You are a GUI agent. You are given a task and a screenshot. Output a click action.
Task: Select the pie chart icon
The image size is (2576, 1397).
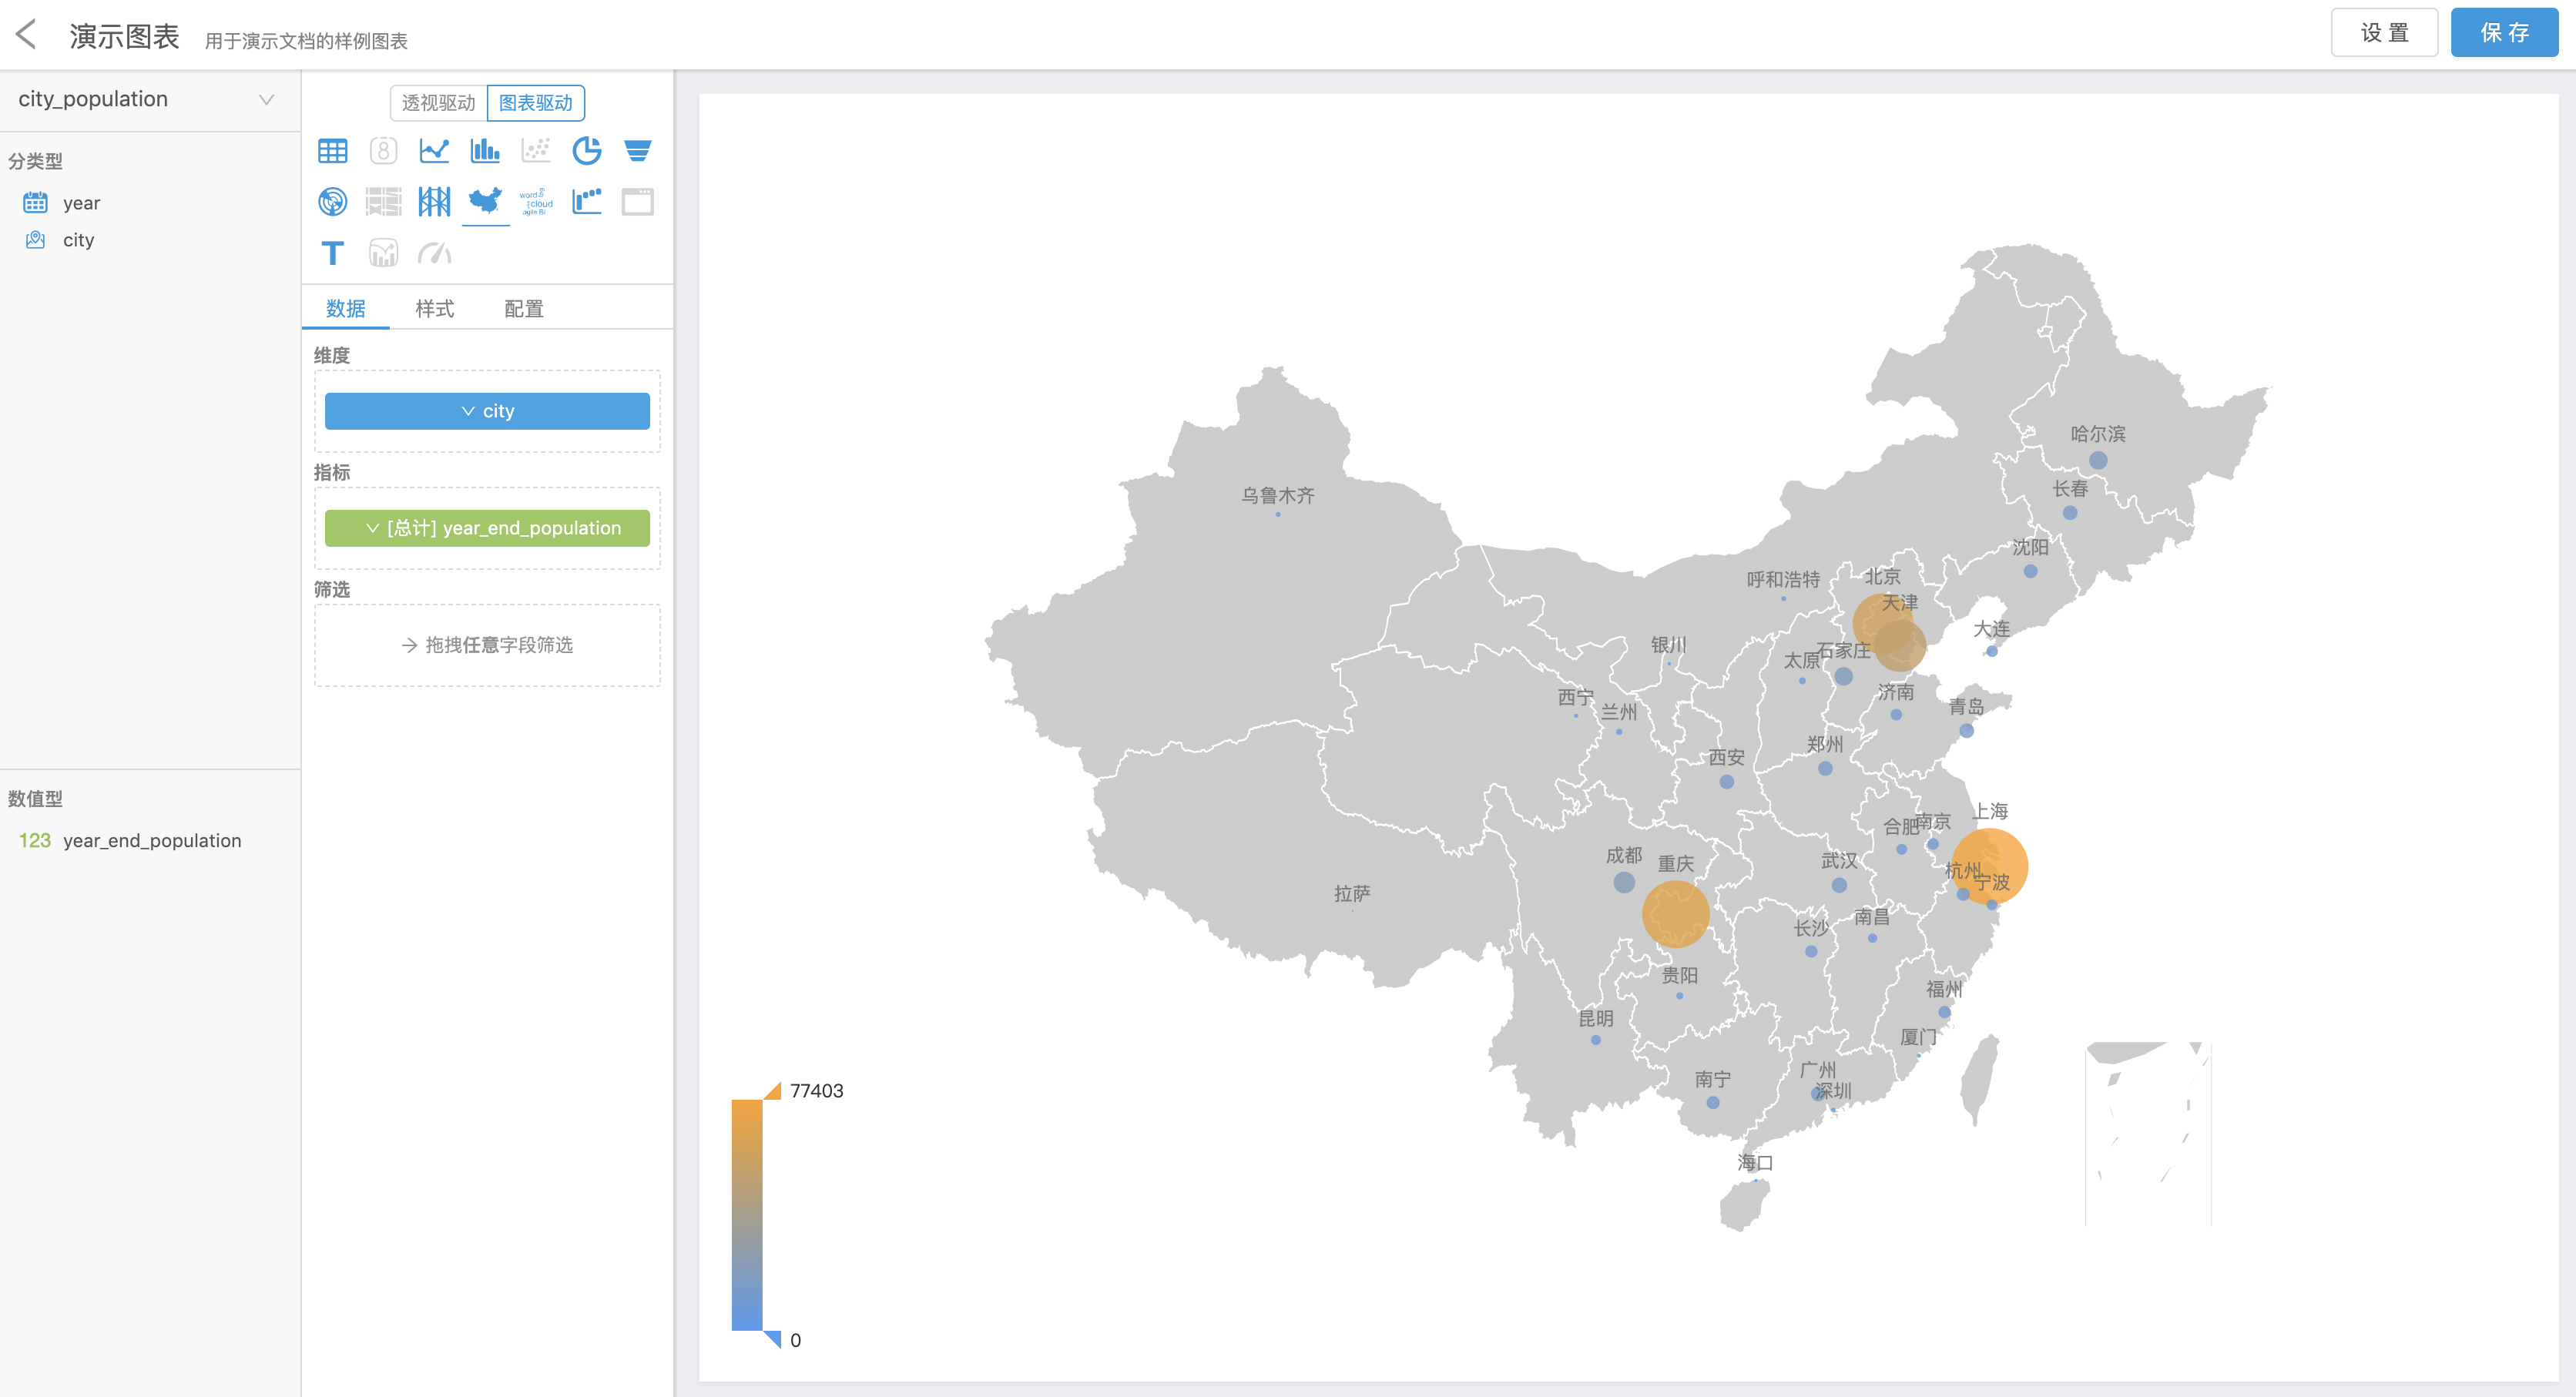coord(586,151)
